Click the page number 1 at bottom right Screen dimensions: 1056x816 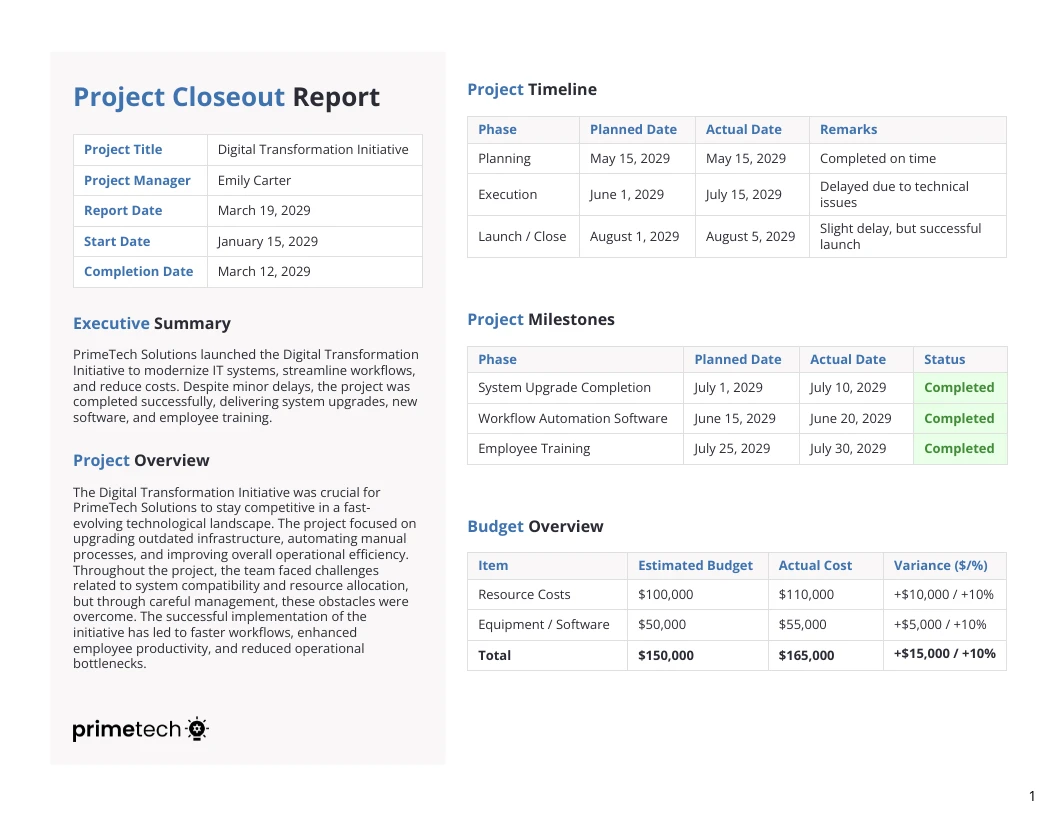click(1031, 795)
